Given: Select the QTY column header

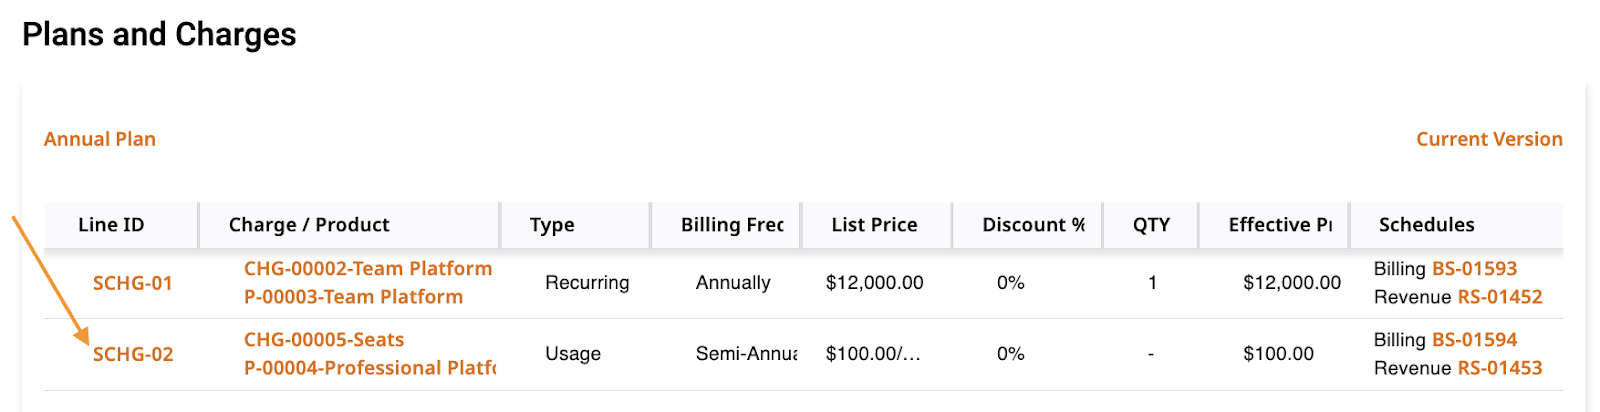Looking at the screenshot, I should pos(1151,225).
